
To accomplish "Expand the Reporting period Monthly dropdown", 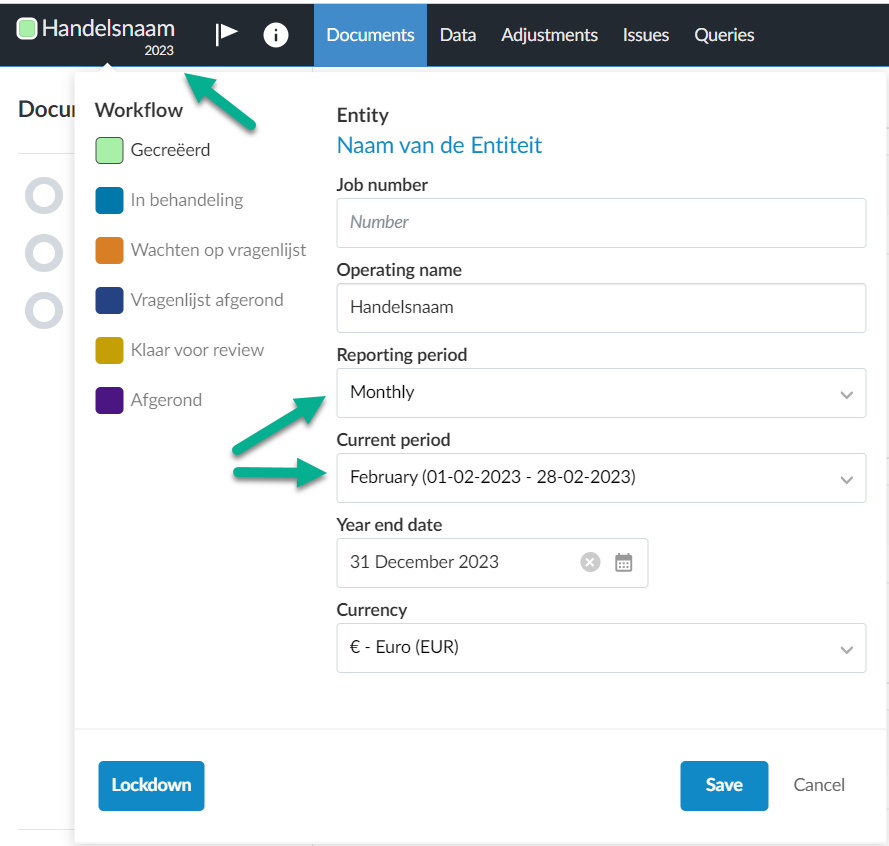I will tap(601, 393).
